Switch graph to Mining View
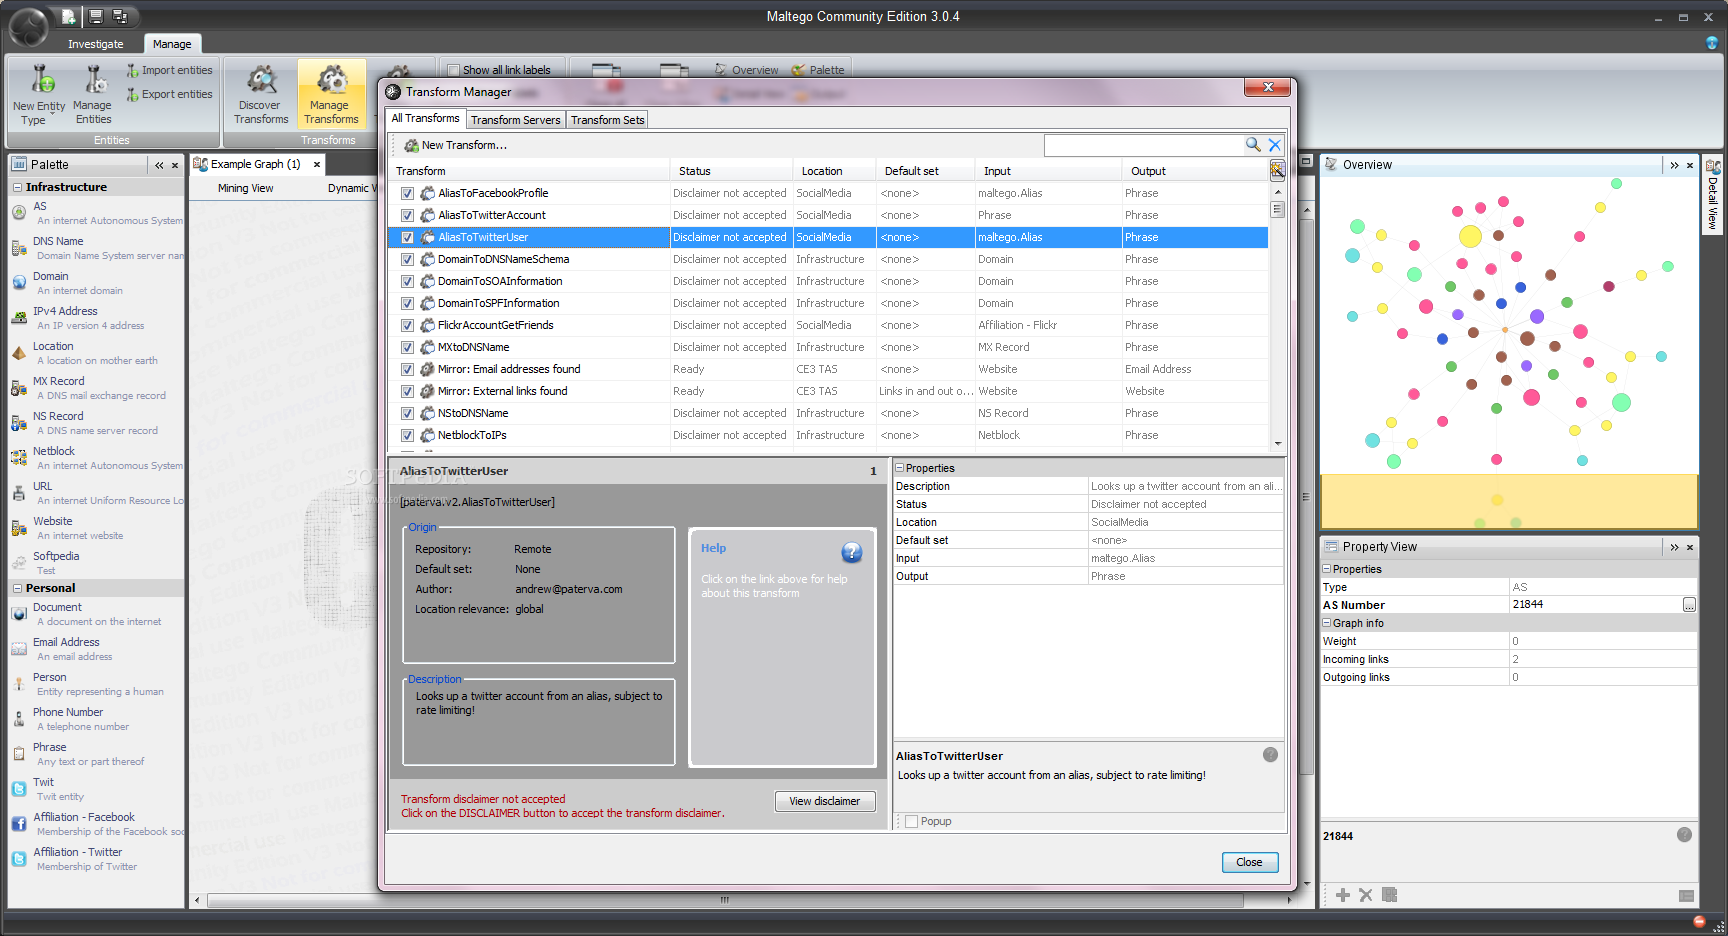 point(246,188)
